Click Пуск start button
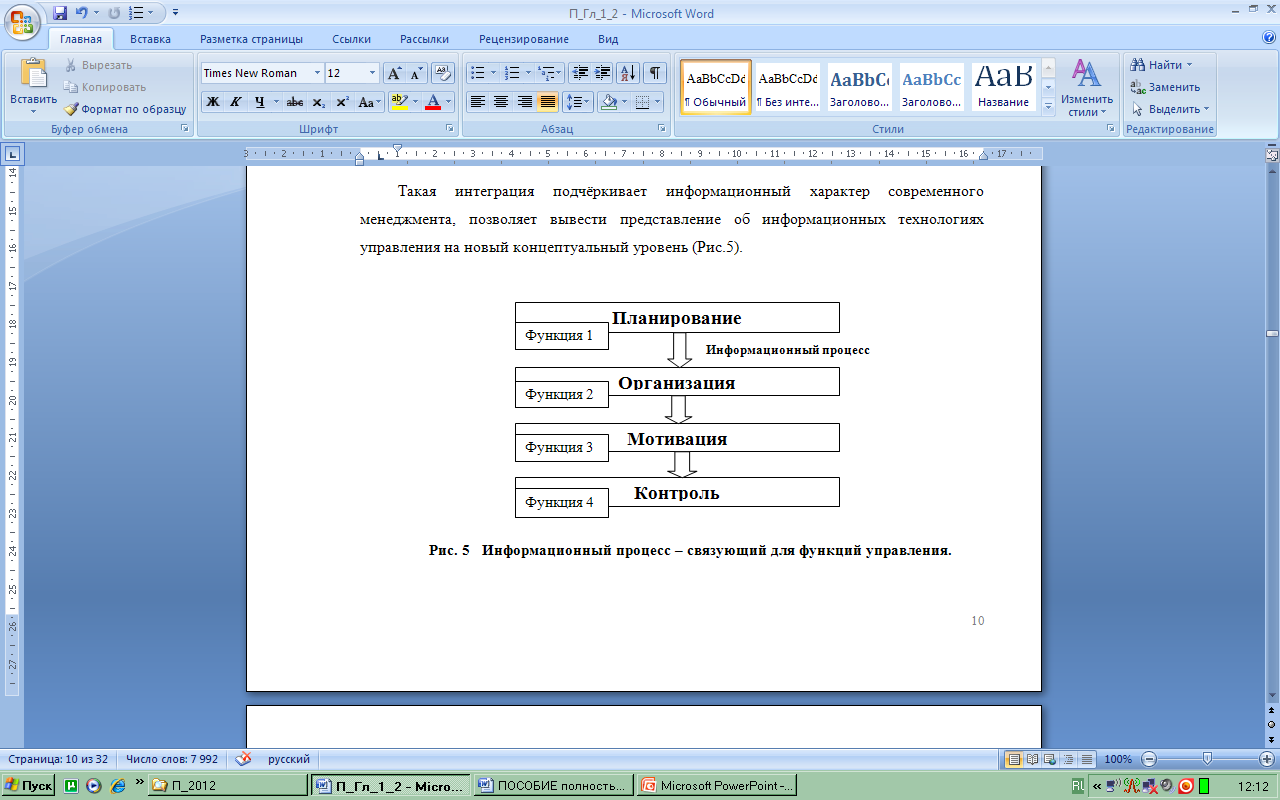1280x800 pixels. tap(29, 786)
